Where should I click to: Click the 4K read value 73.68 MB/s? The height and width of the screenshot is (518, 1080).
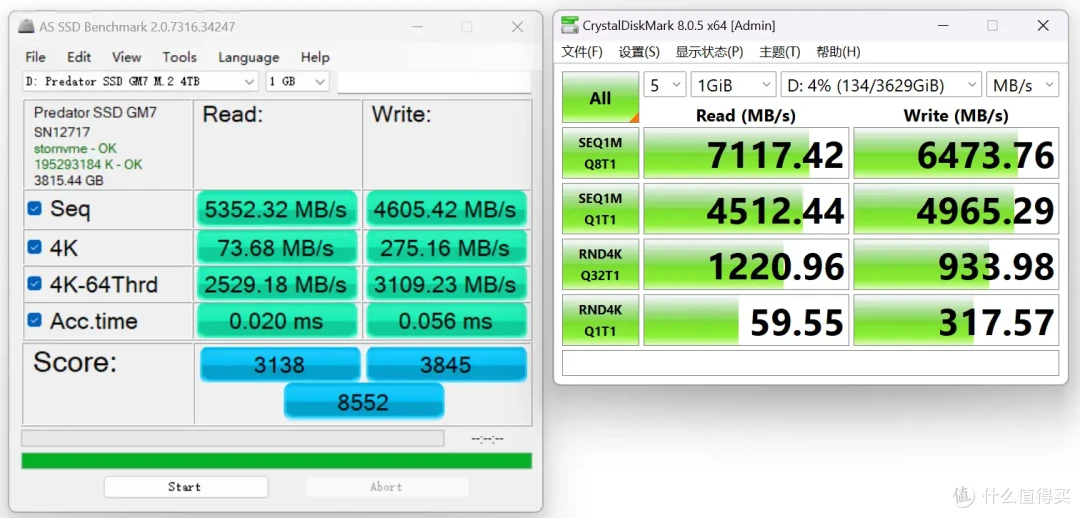[x=277, y=247]
